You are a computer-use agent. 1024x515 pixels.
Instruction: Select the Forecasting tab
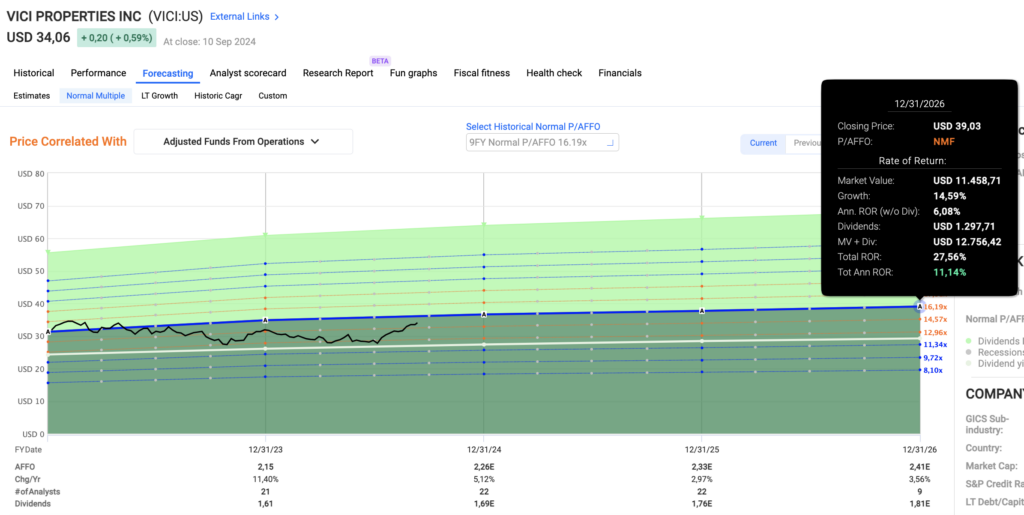(168, 73)
